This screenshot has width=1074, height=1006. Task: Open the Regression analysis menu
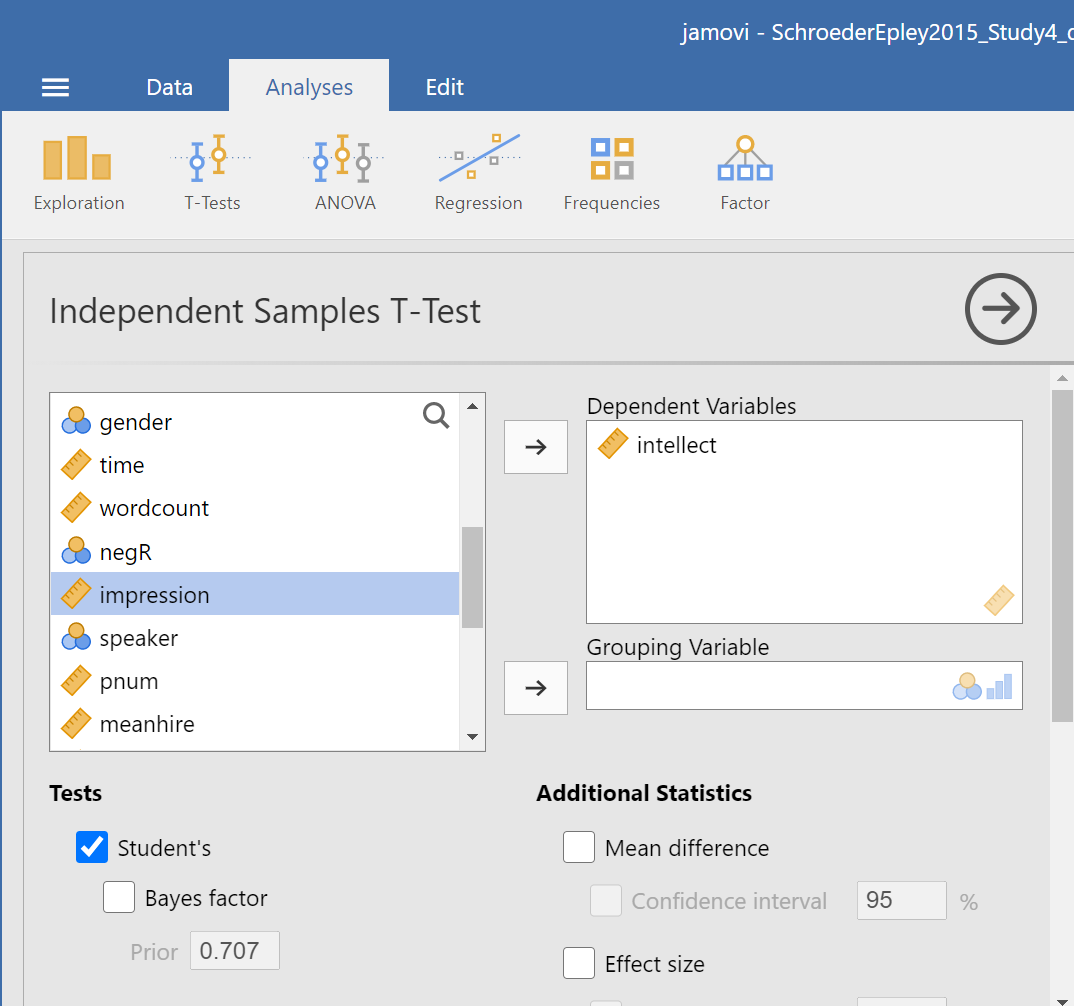[478, 173]
